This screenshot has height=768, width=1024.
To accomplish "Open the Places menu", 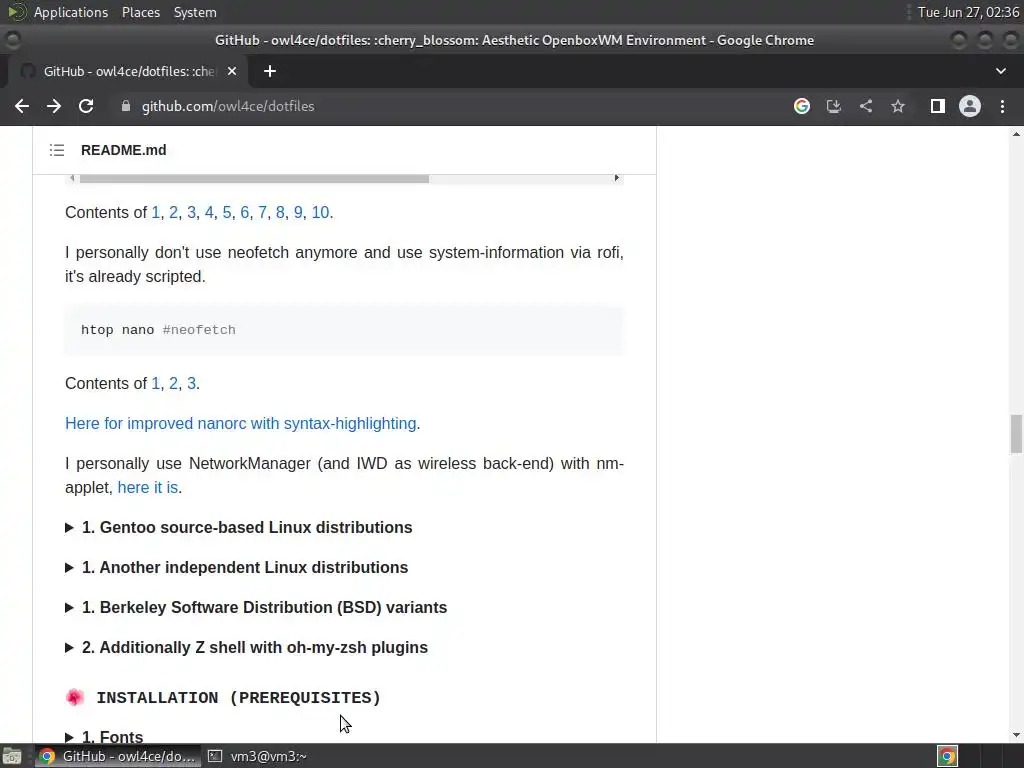I will 141,12.
